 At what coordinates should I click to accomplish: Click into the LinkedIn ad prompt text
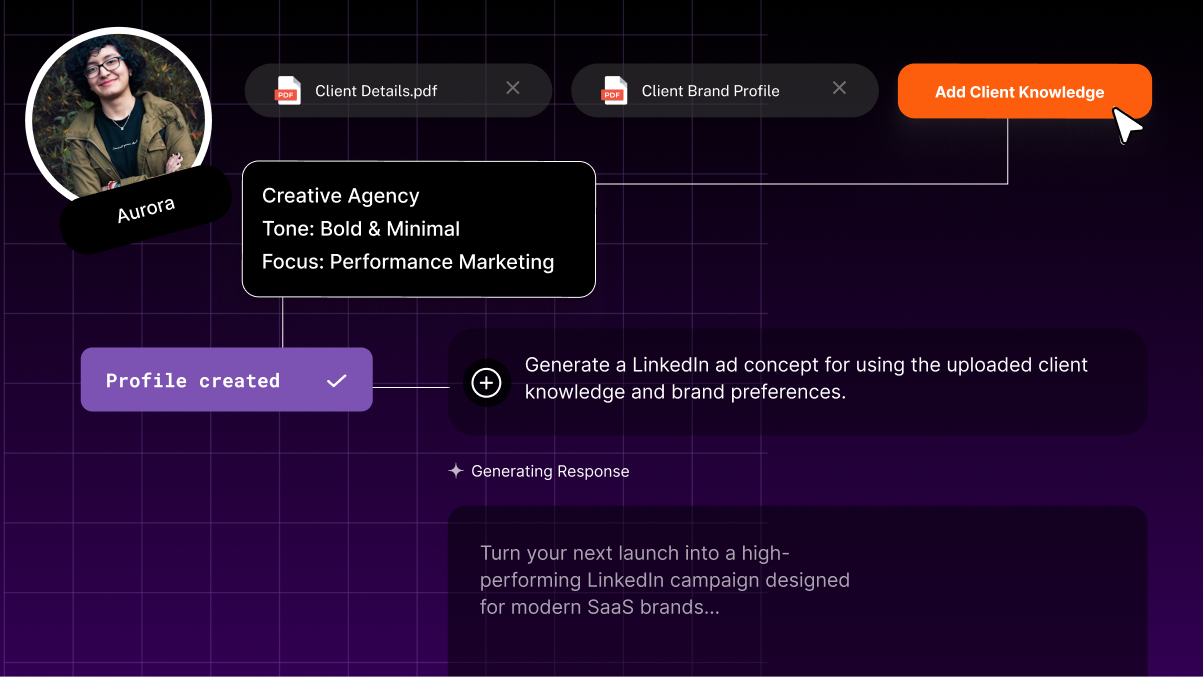coord(806,378)
